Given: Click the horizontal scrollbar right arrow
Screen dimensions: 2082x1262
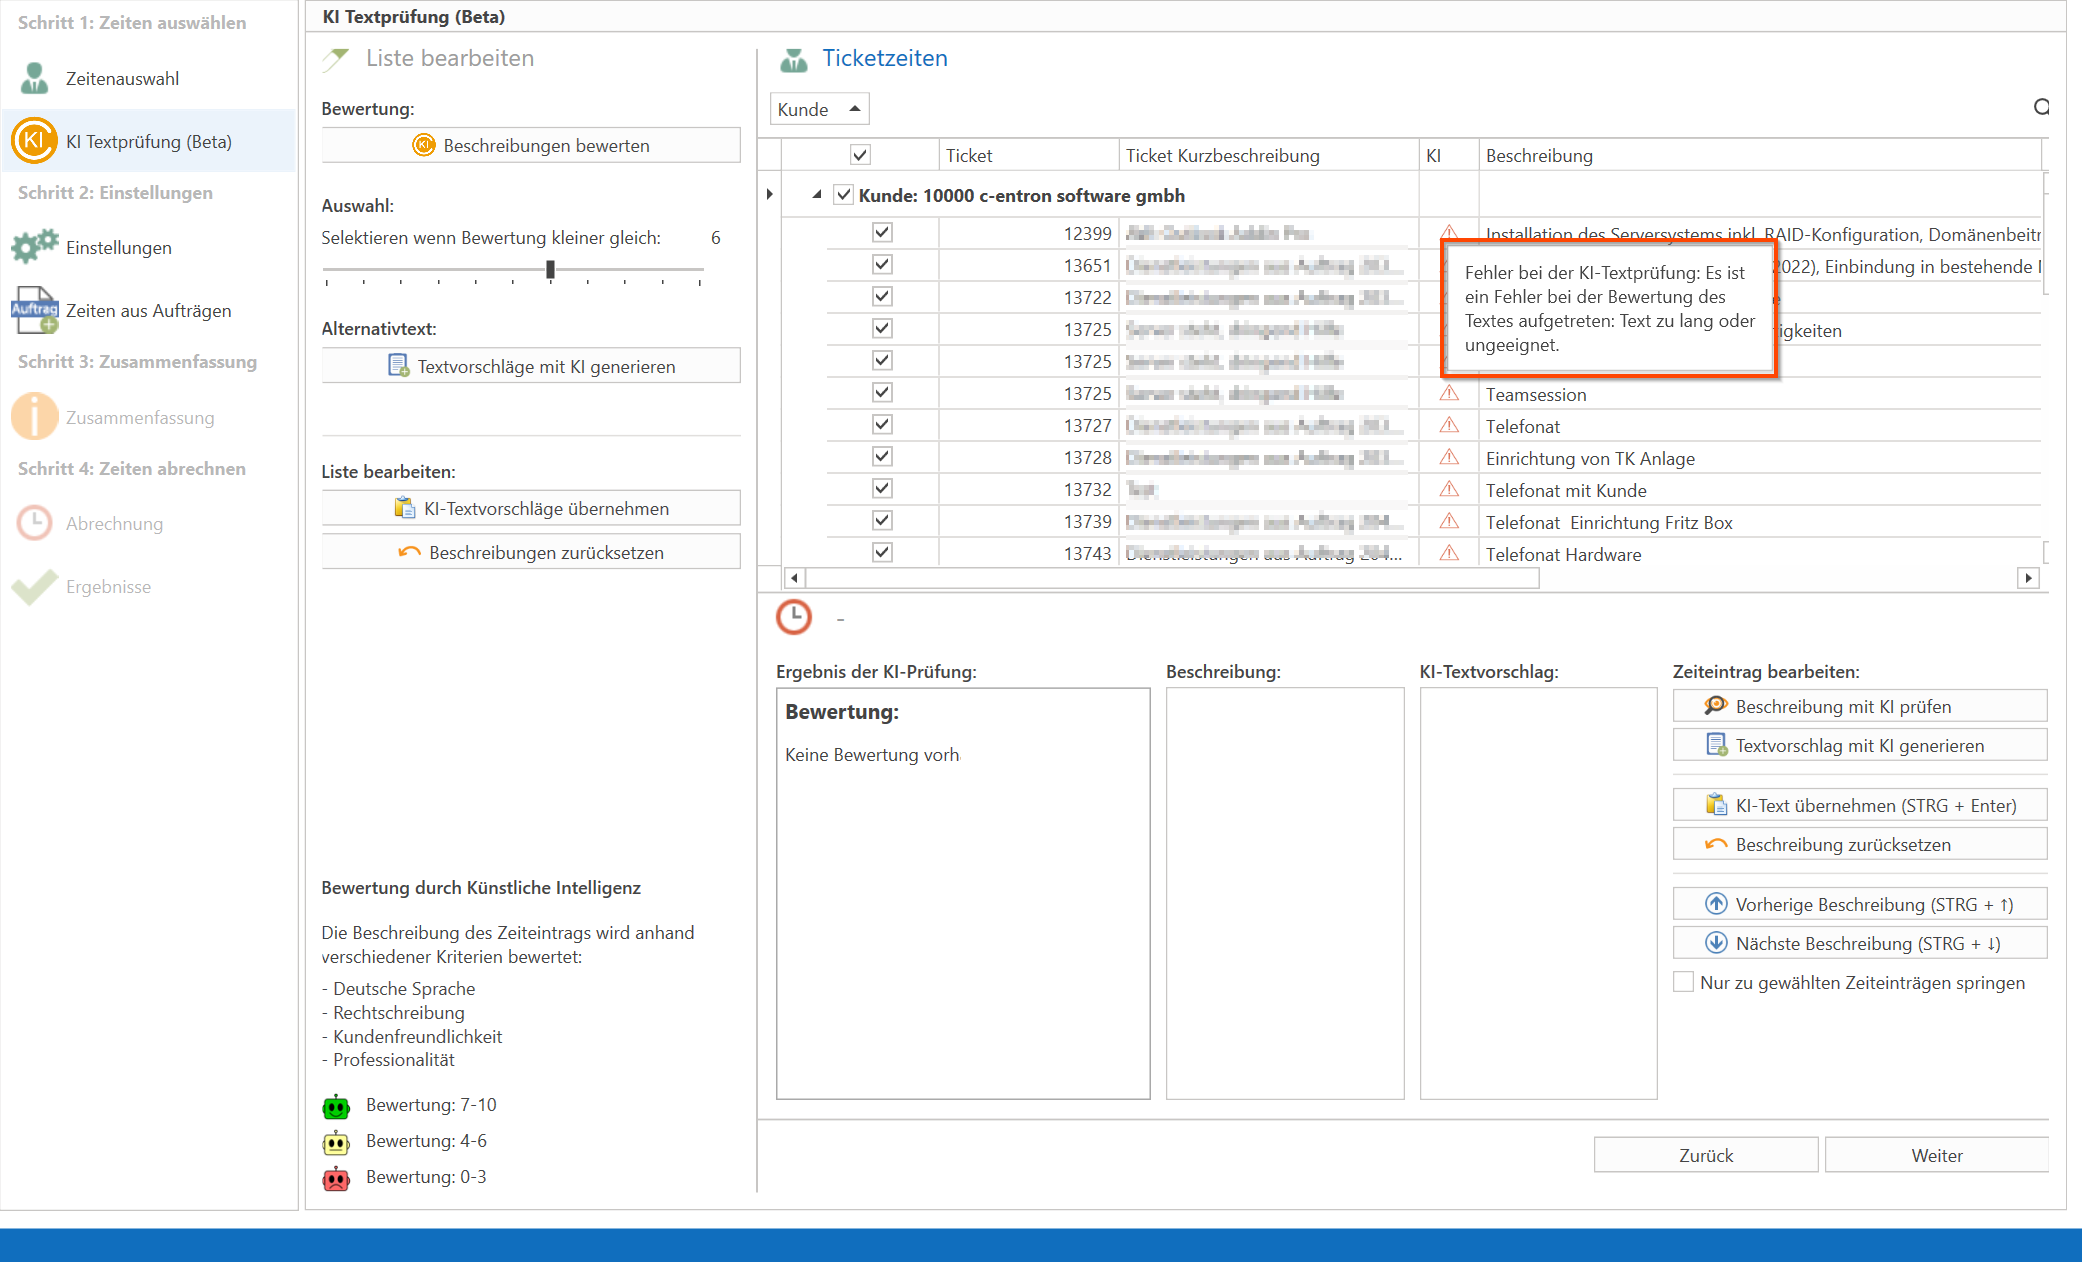Looking at the screenshot, I should click(x=2028, y=577).
